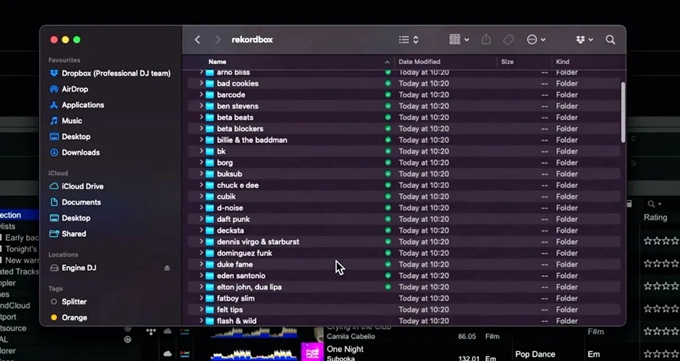Click Rating column header in rekordbox
The width and height of the screenshot is (680, 361).
[x=655, y=217]
